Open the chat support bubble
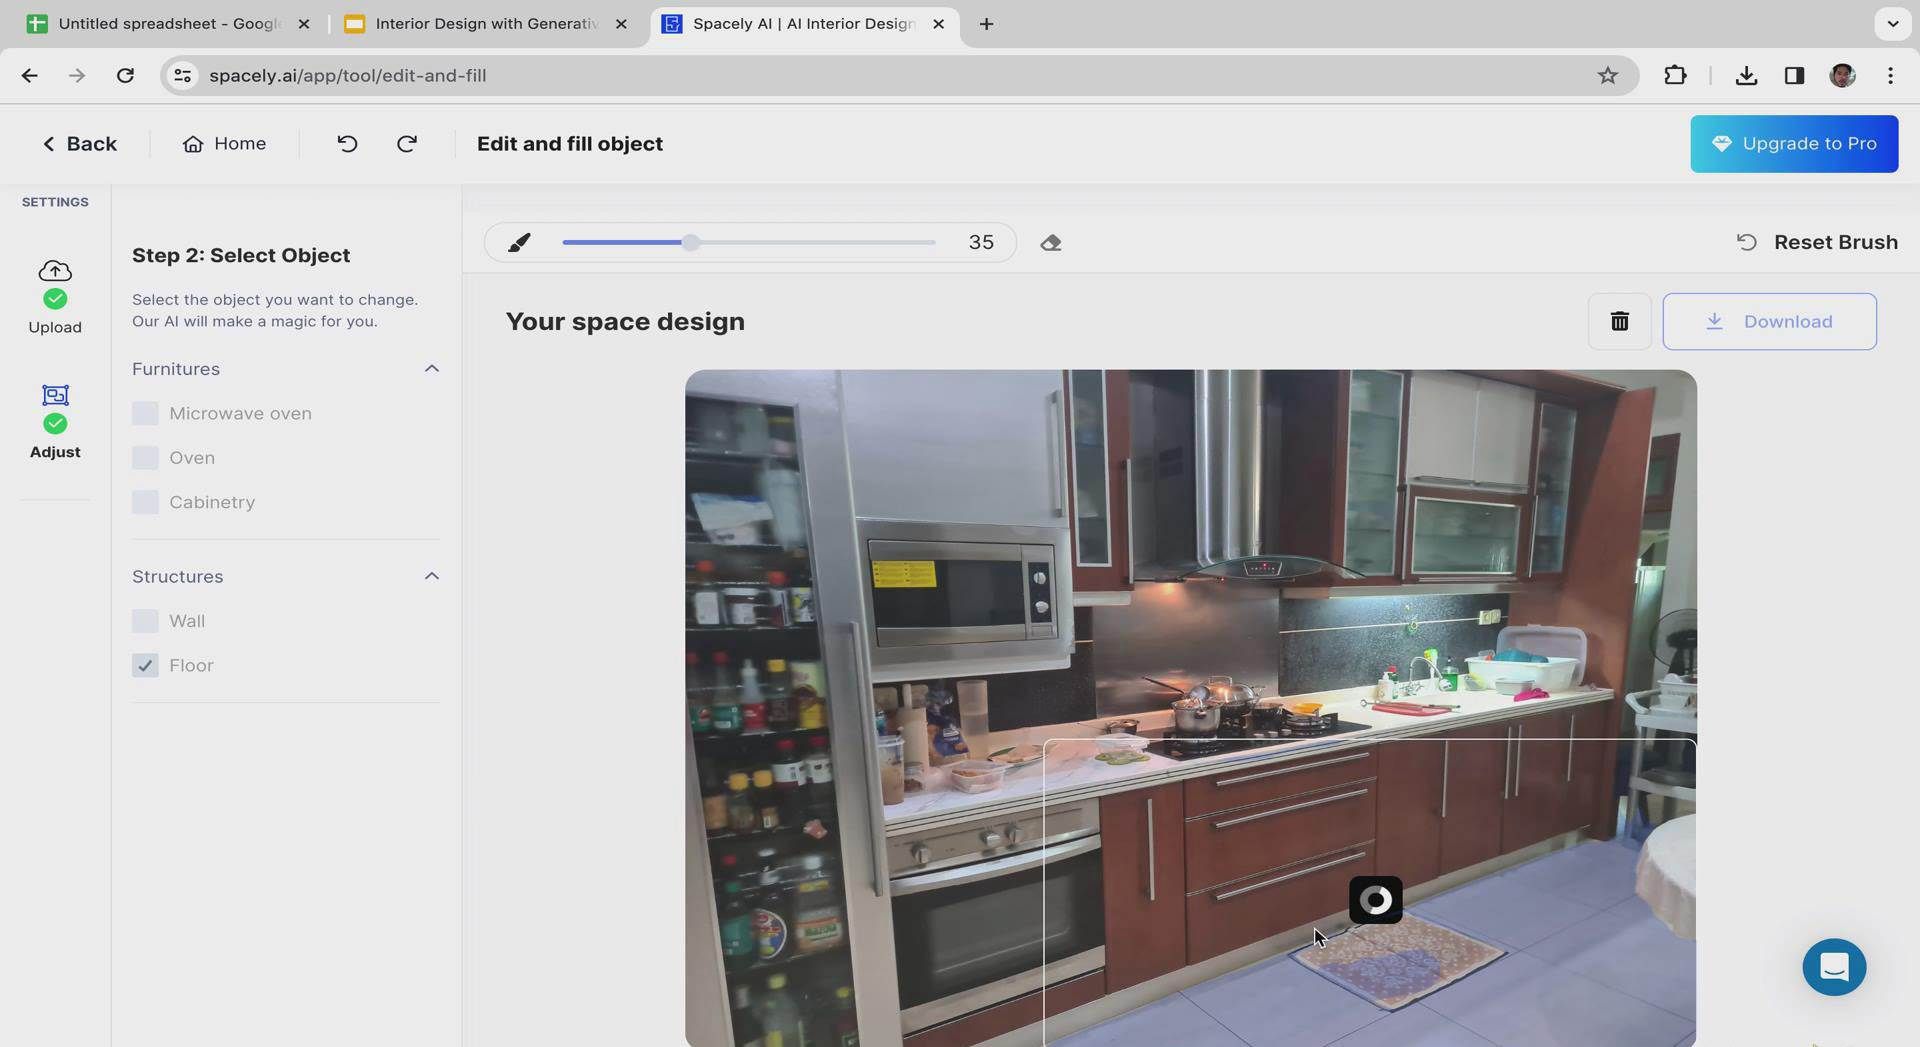The width and height of the screenshot is (1920, 1047). [1833, 967]
